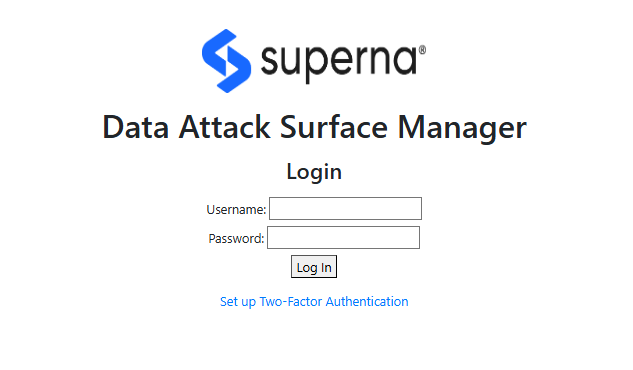Image resolution: width=633 pixels, height=370 pixels.
Task: Click the word Authentication in the link
Action: (367, 301)
